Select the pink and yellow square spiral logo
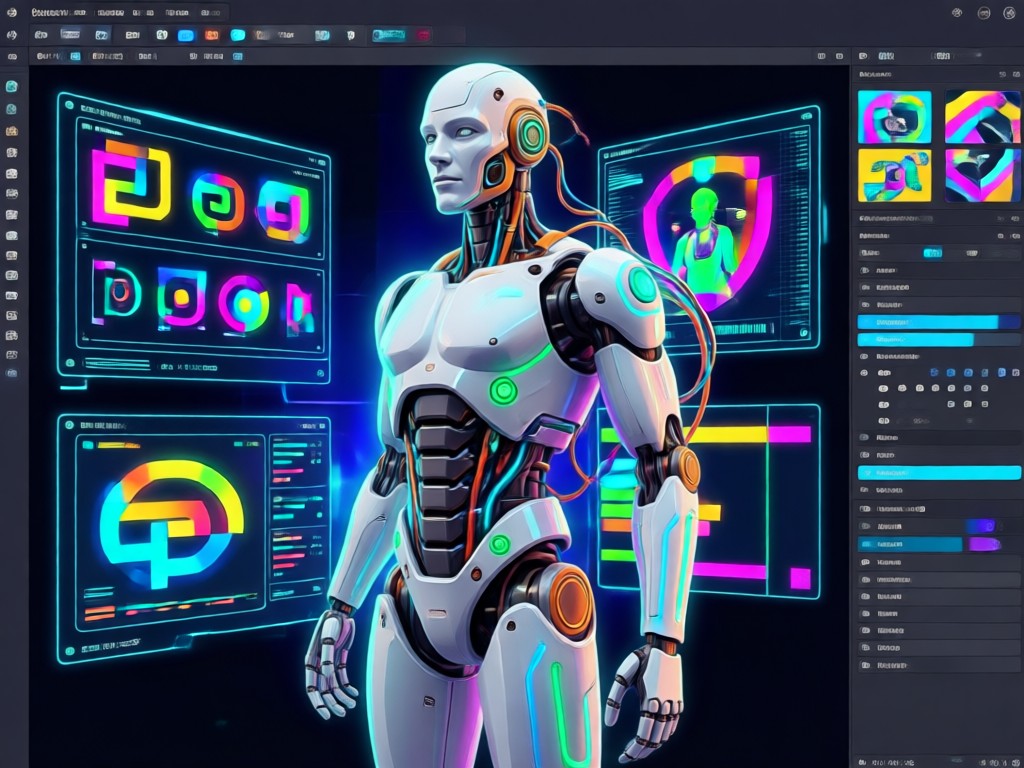1024x768 pixels. [x=131, y=182]
